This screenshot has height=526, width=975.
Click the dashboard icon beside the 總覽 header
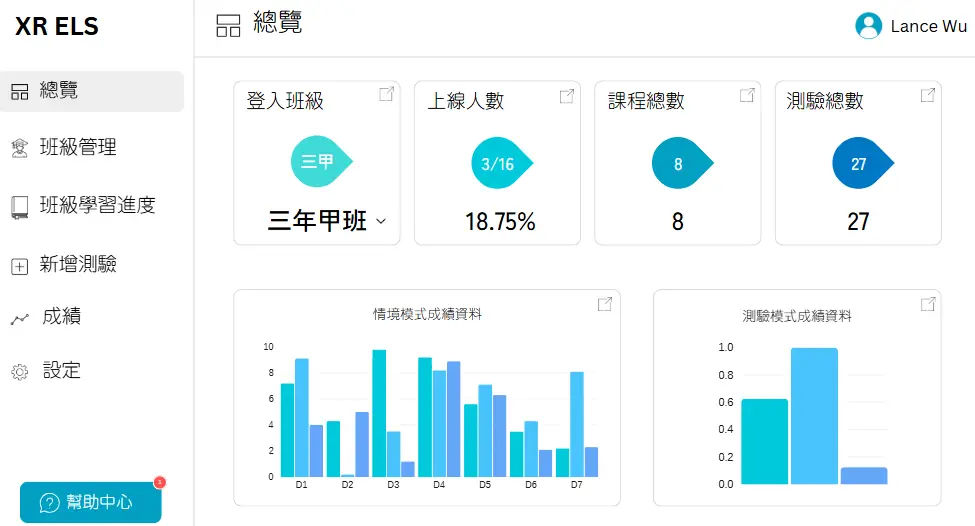point(229,26)
